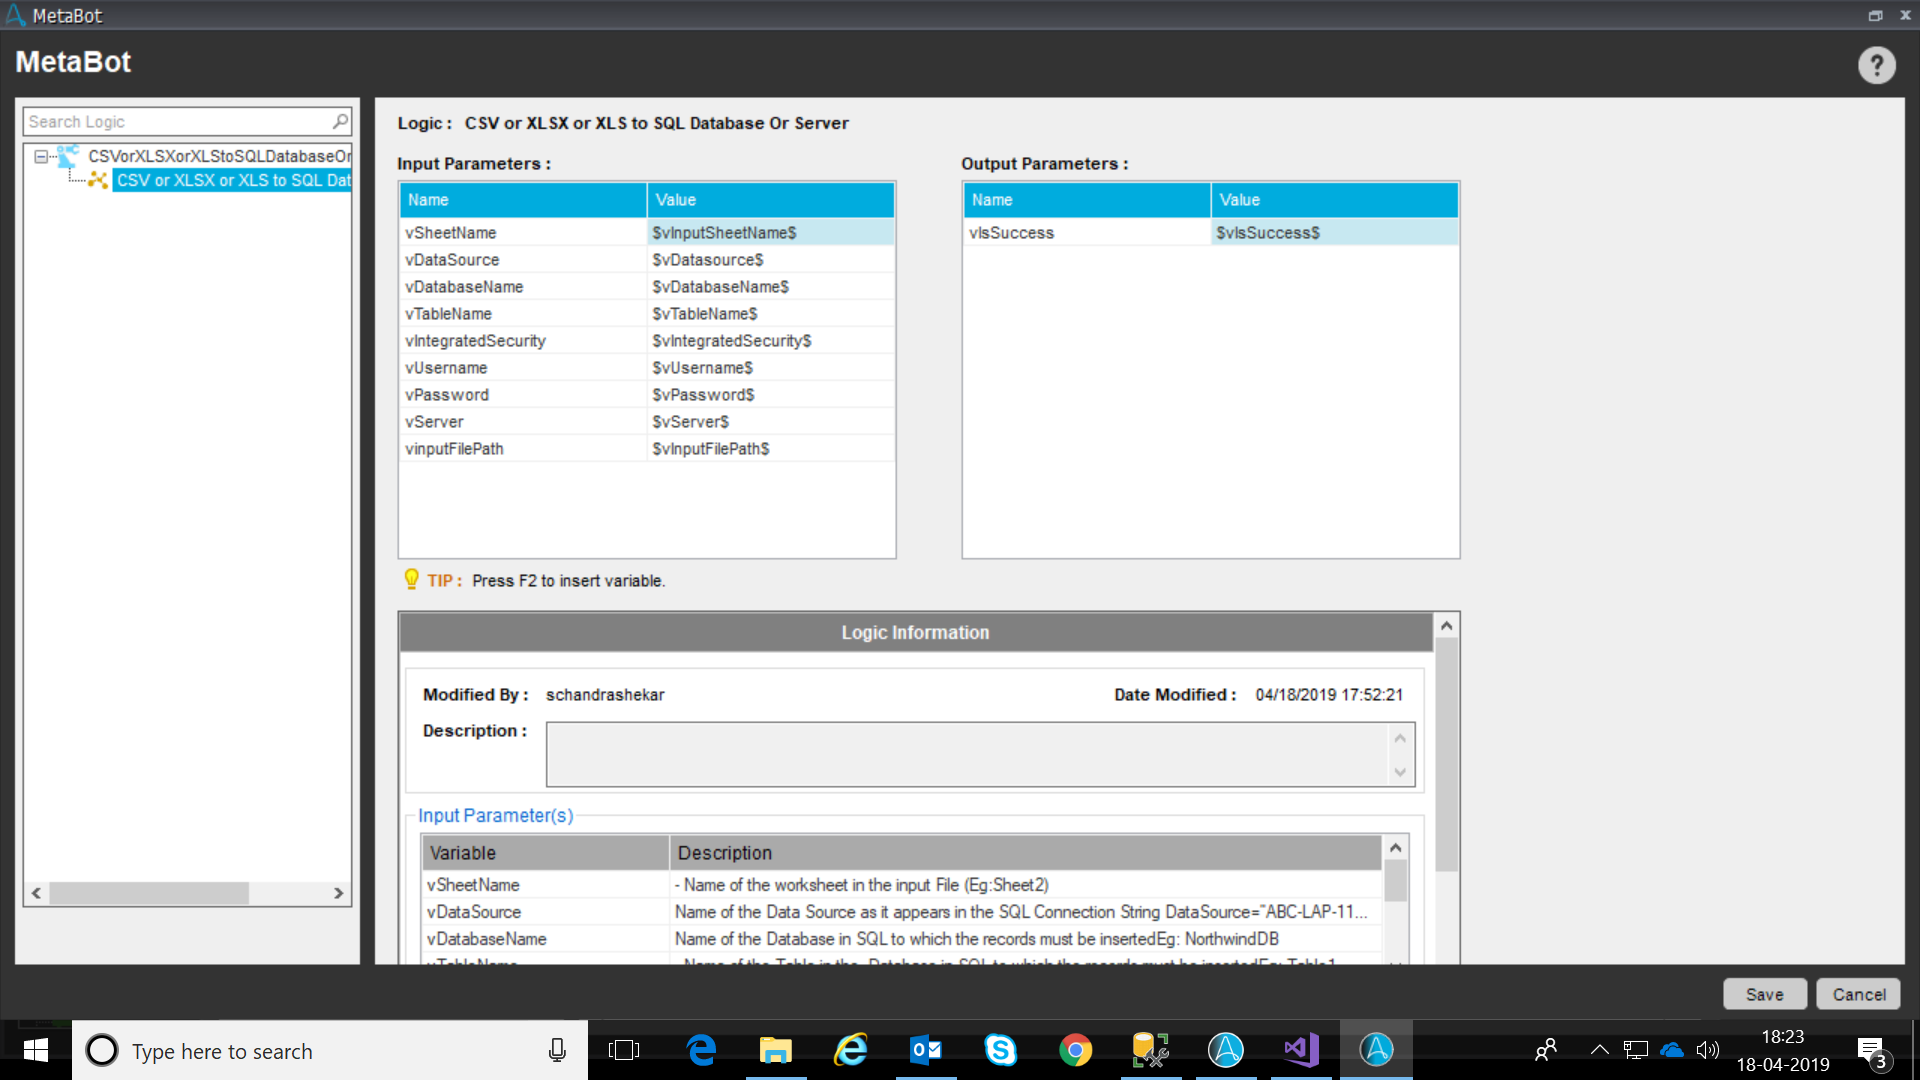
Task: Collapse the CSVorXLSXorXLStoSQLDatabase tree node
Action: (x=41, y=156)
